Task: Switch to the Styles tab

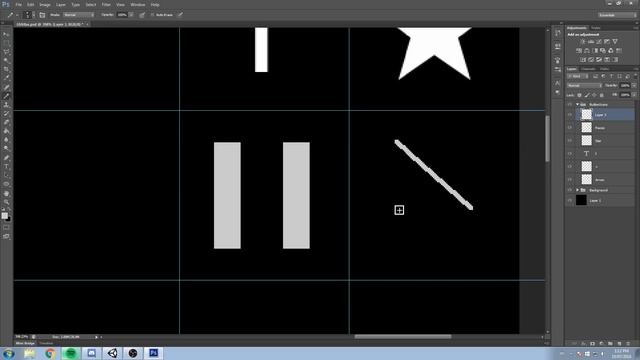Action: 596,28
